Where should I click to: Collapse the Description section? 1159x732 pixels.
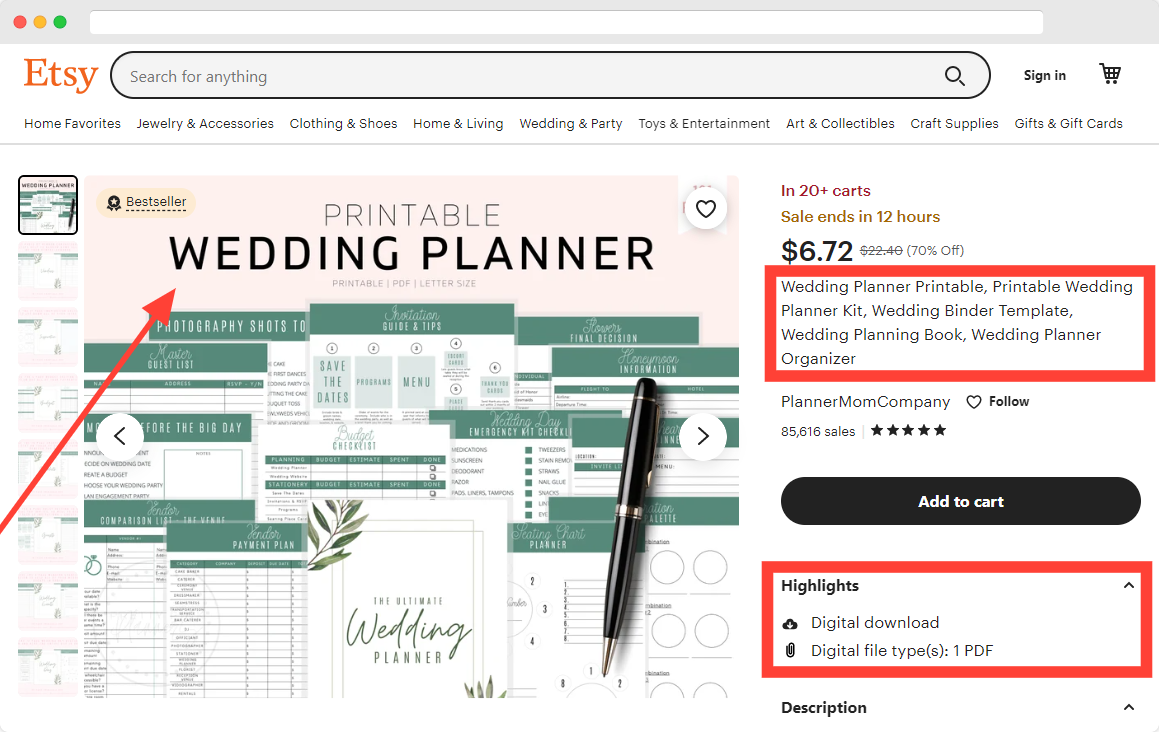[x=1128, y=708]
